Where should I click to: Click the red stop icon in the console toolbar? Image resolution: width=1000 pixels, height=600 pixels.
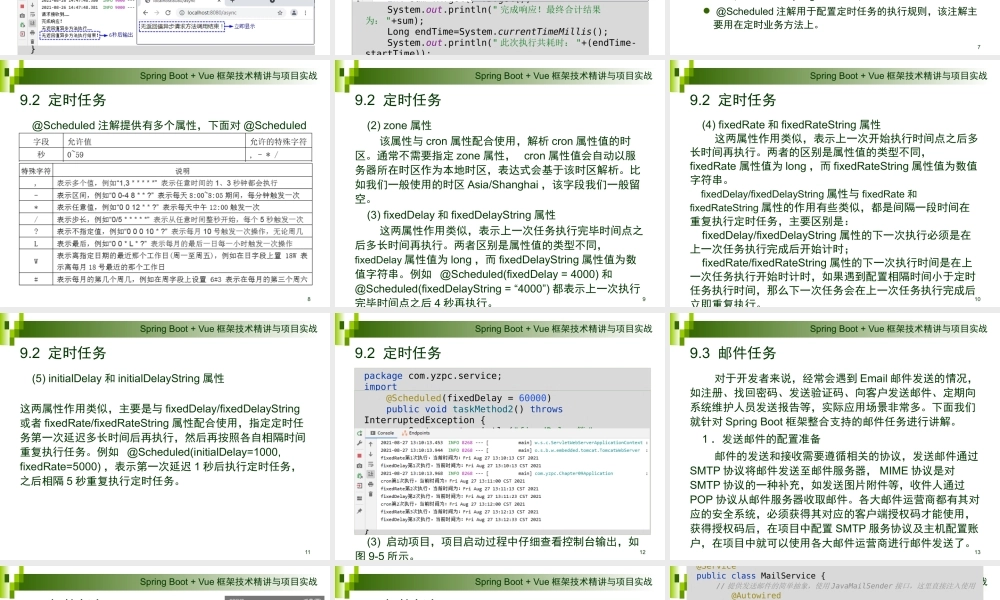click(x=359, y=455)
